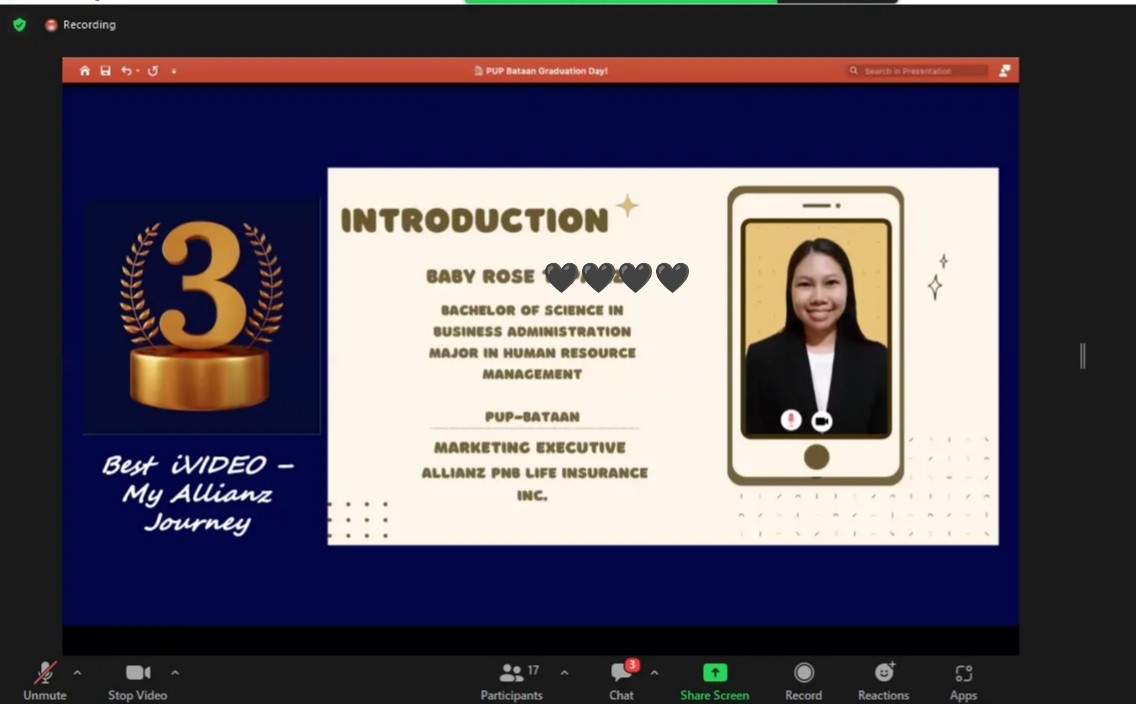Click the graduate's portrait photo
Image resolution: width=1136 pixels, height=704 pixels.
click(x=816, y=330)
